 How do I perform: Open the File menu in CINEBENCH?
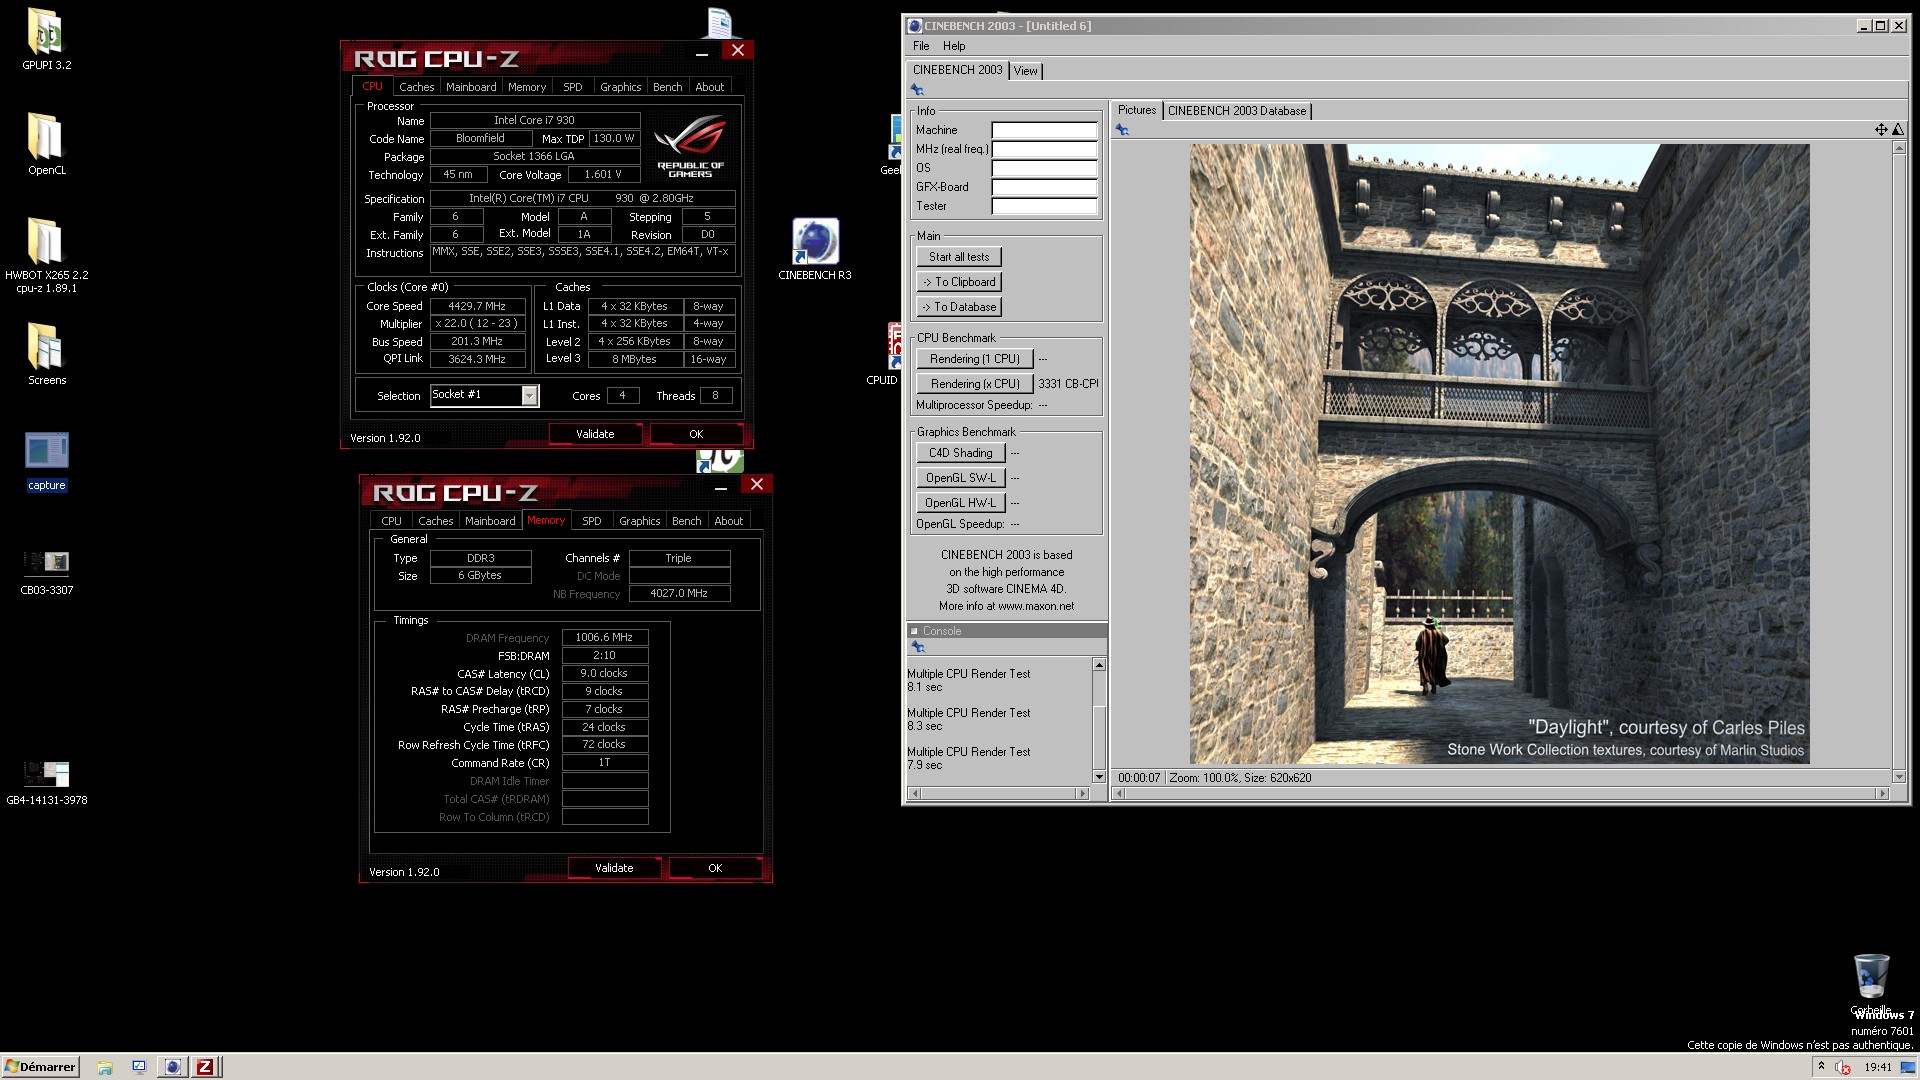pyautogui.click(x=921, y=46)
